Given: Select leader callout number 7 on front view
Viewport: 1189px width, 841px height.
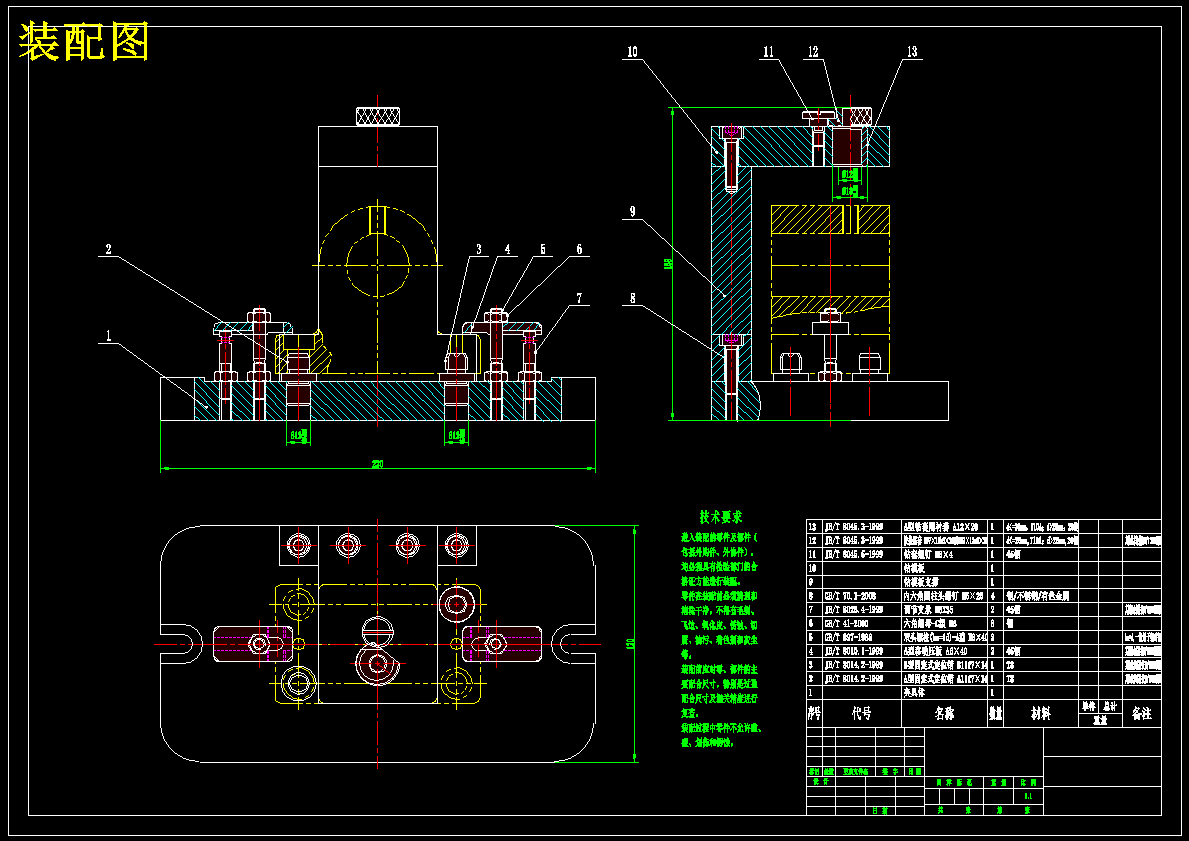Looking at the screenshot, I should (x=579, y=298).
